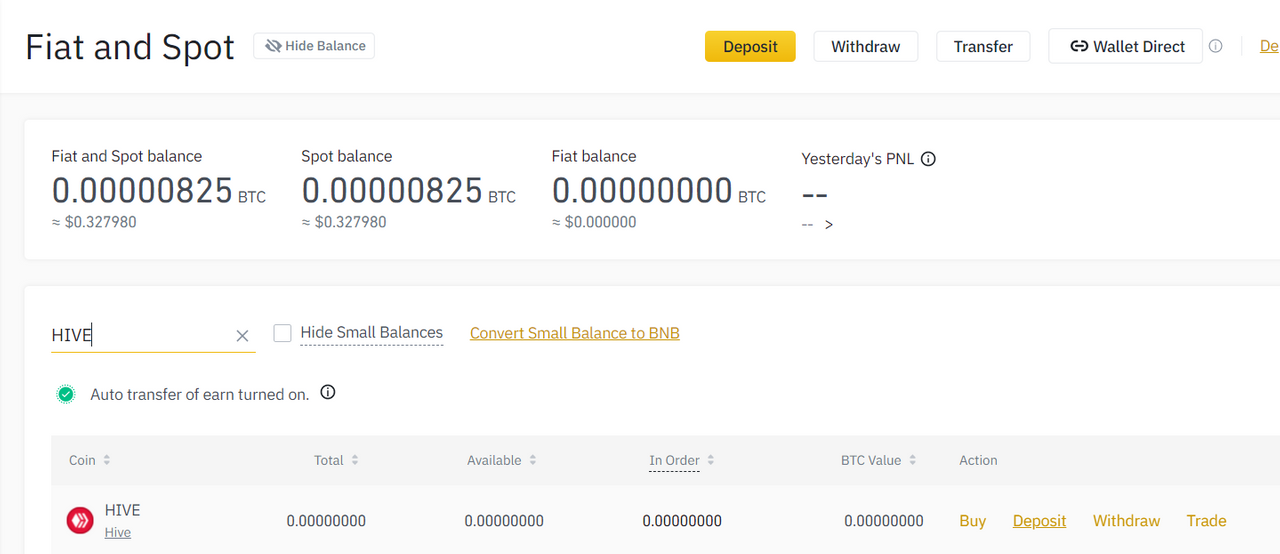Click Convert Small Balance to BNB link
This screenshot has width=1280, height=554.
pos(575,333)
